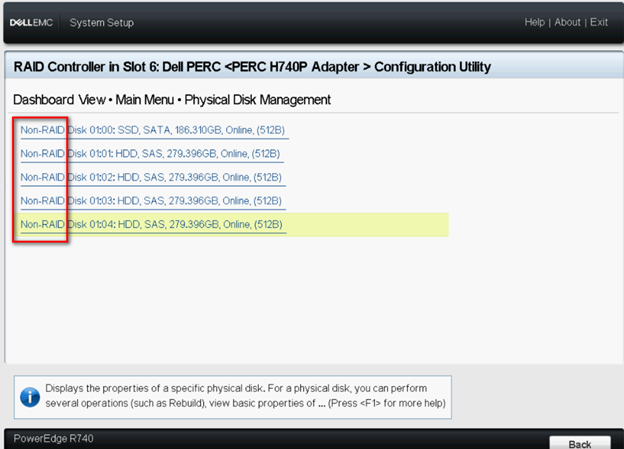The image size is (624, 449).
Task: Exit the System Setup utility
Action: [x=599, y=22]
